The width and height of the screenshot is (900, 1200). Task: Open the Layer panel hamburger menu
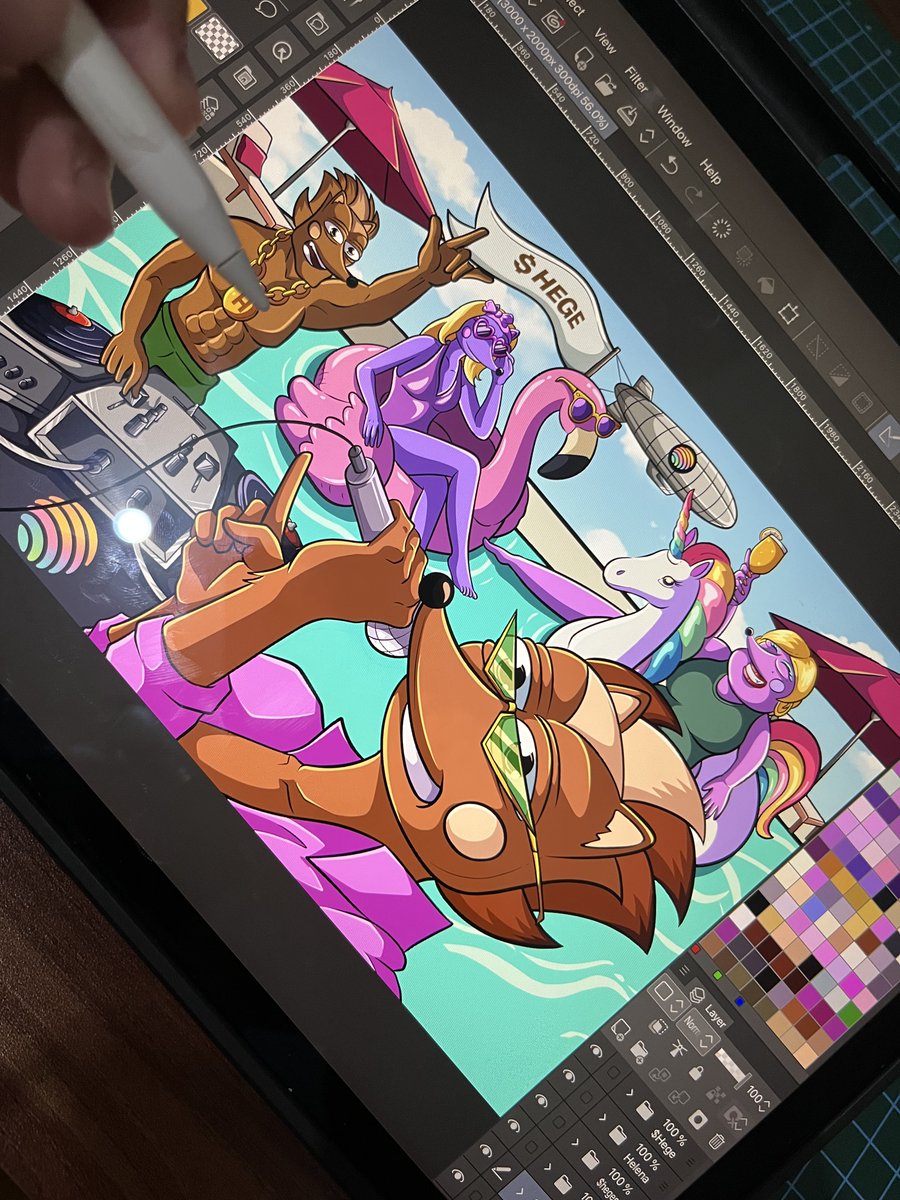click(x=683, y=971)
